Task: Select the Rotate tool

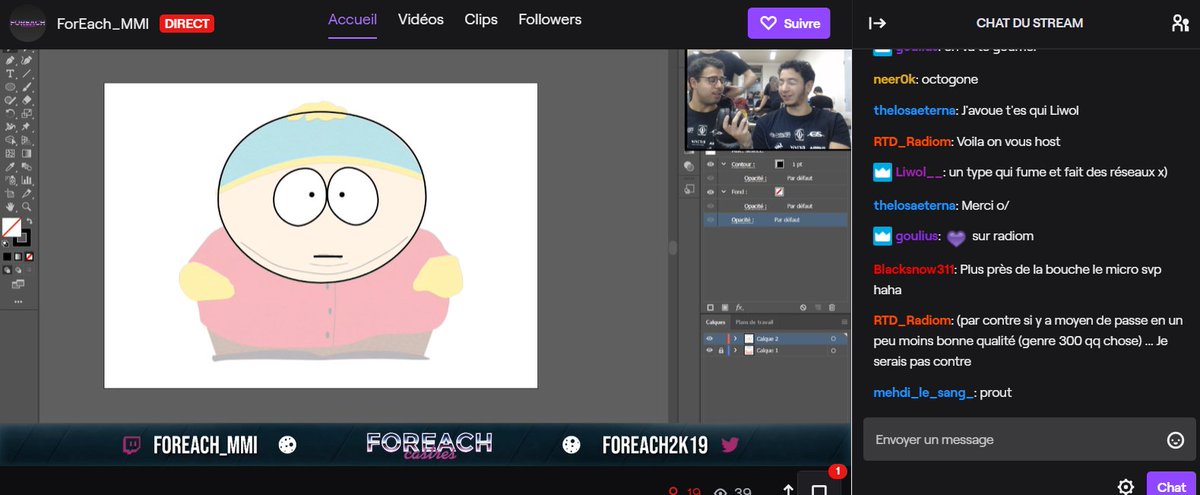Action: 10,112
